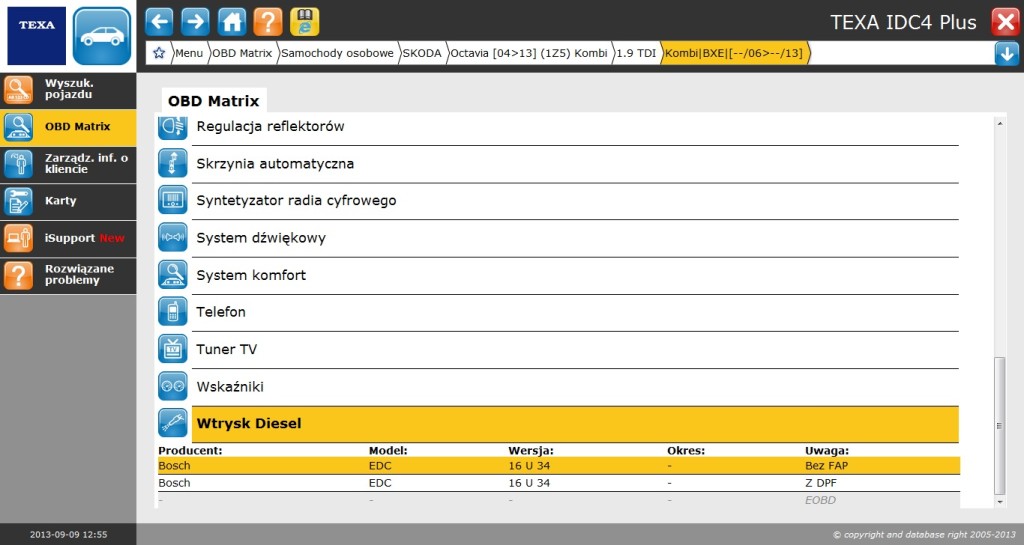The height and width of the screenshot is (545, 1024).
Task: Go to the home screen icon
Action: [232, 22]
